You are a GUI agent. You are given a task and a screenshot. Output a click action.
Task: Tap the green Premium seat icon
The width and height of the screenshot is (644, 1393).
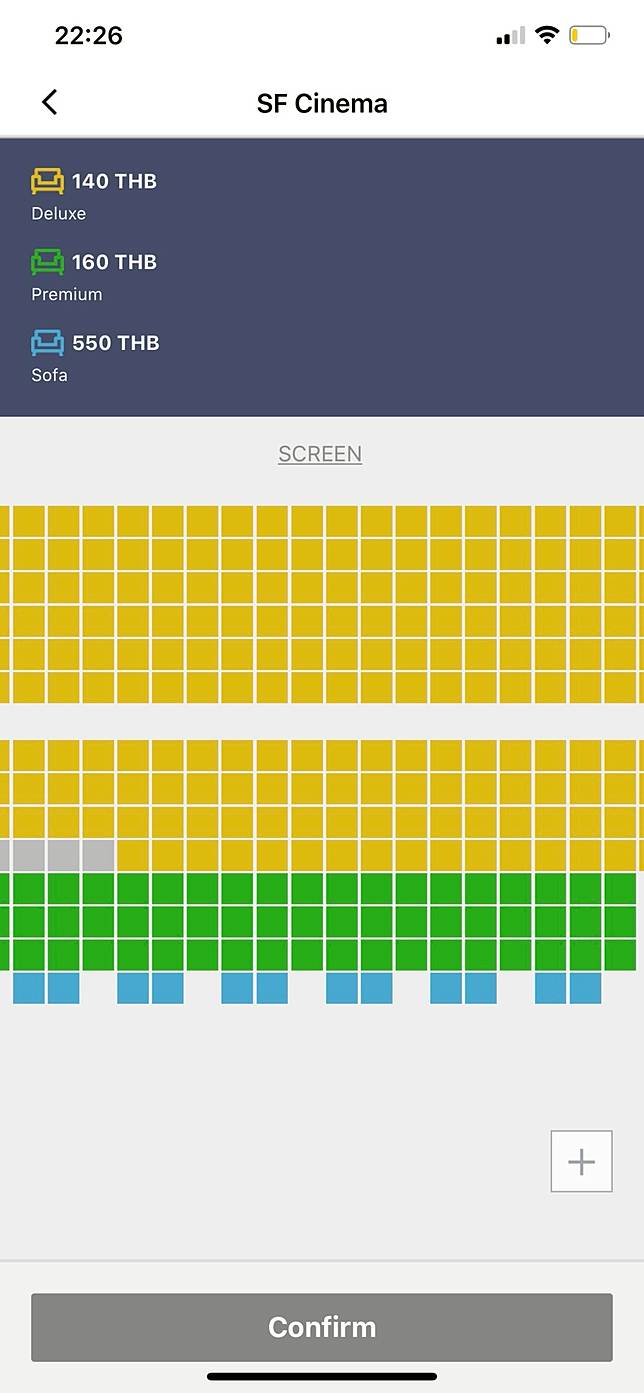click(47, 262)
